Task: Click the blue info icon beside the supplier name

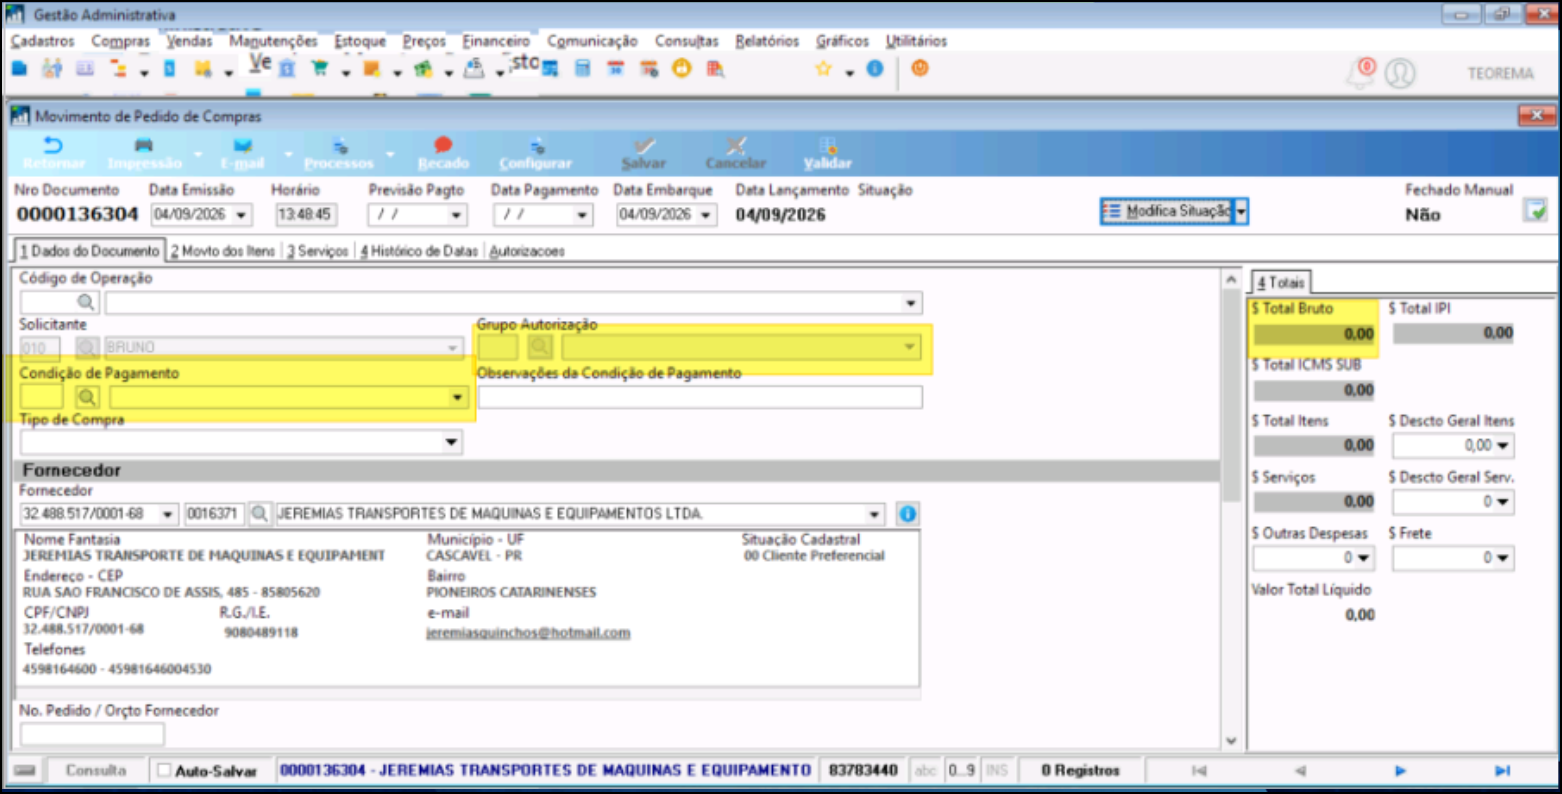Action: 907,514
